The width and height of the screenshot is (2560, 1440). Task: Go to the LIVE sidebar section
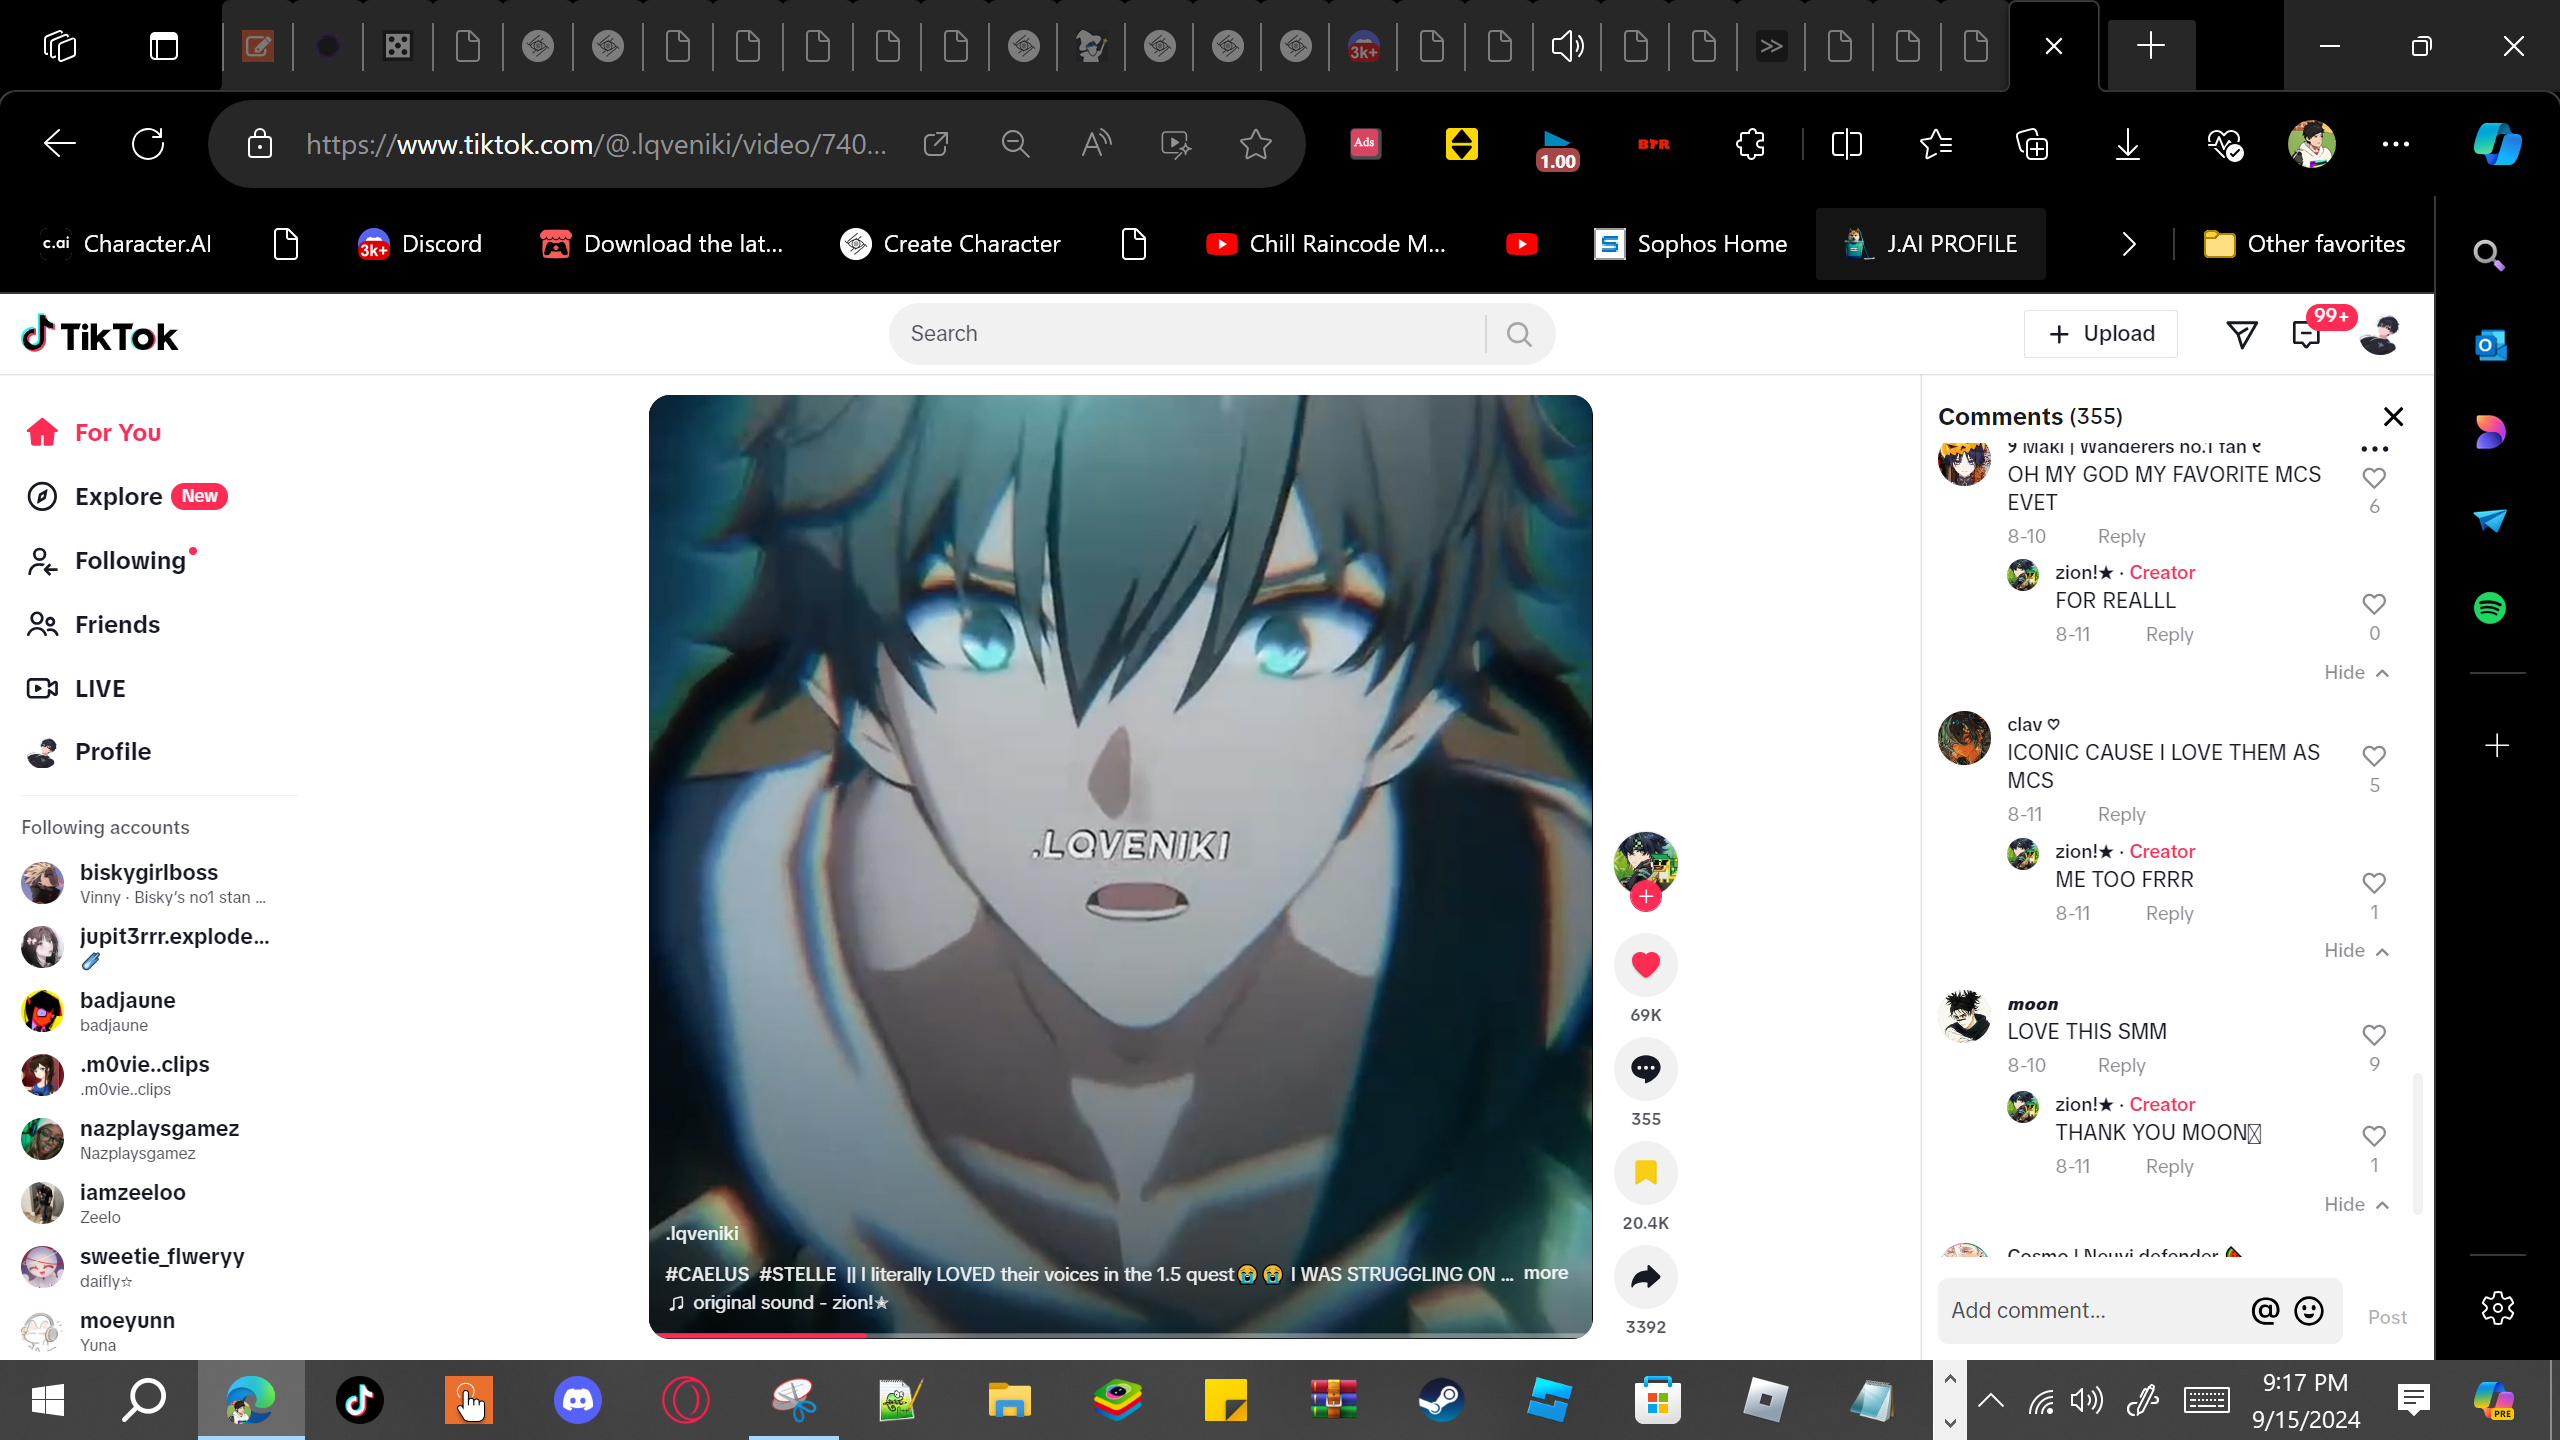(100, 688)
